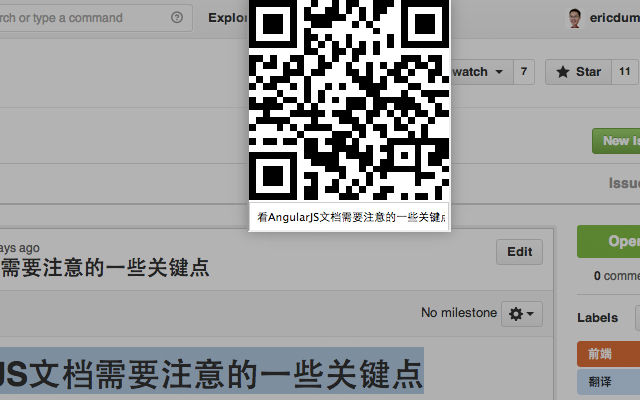Click the 0 comments text
This screenshot has width=640, height=400.
coord(617,276)
